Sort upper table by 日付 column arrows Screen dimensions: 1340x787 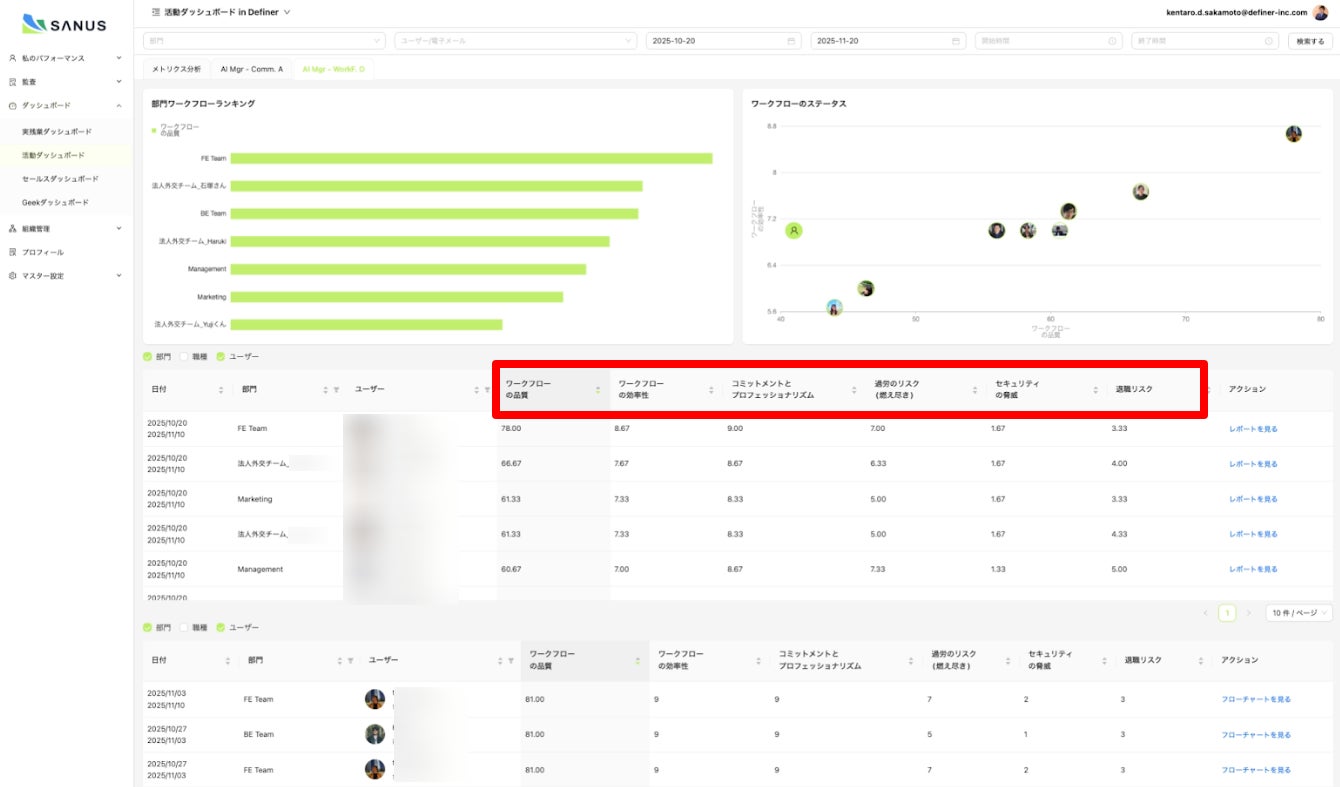pyautogui.click(x=221, y=390)
